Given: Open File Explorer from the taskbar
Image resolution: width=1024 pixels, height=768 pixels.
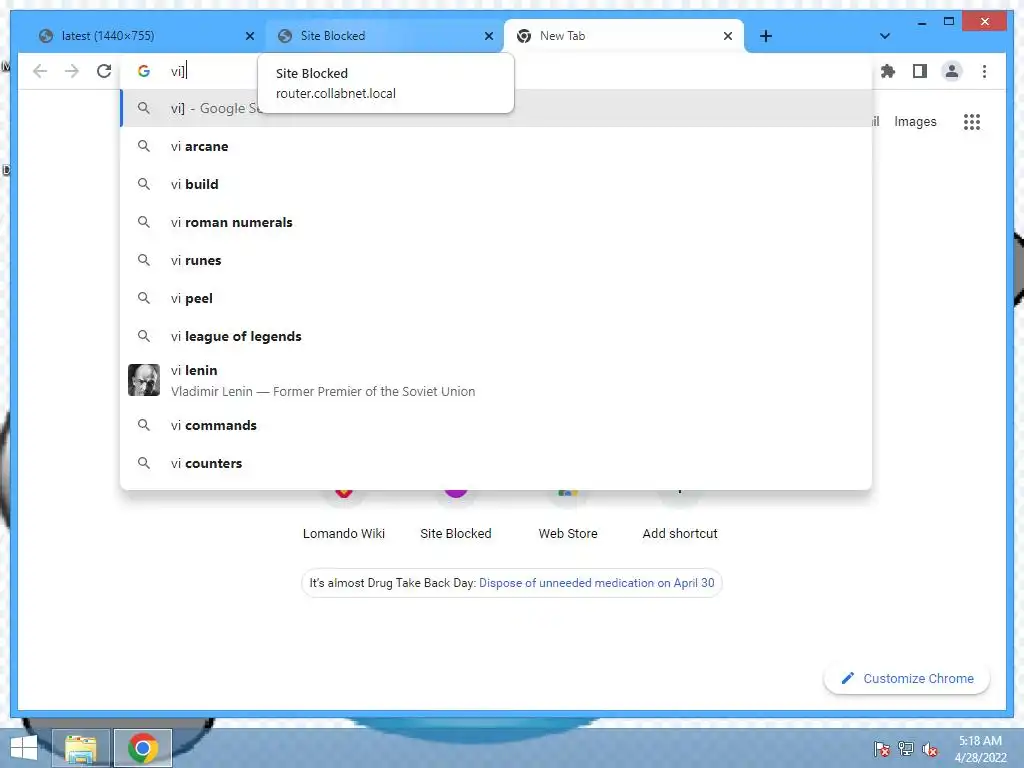Looking at the screenshot, I should click(x=81, y=748).
